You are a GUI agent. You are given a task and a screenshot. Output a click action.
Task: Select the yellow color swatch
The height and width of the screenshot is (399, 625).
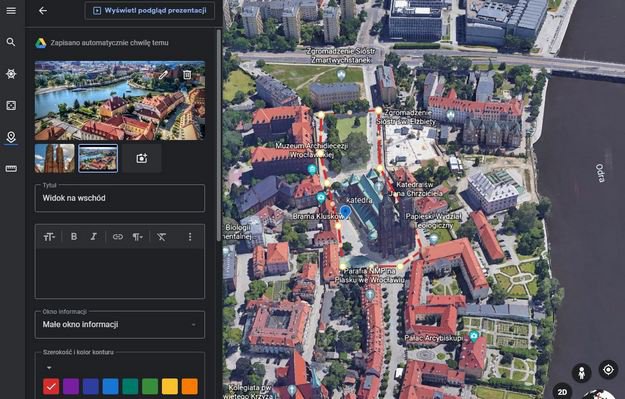pos(170,386)
